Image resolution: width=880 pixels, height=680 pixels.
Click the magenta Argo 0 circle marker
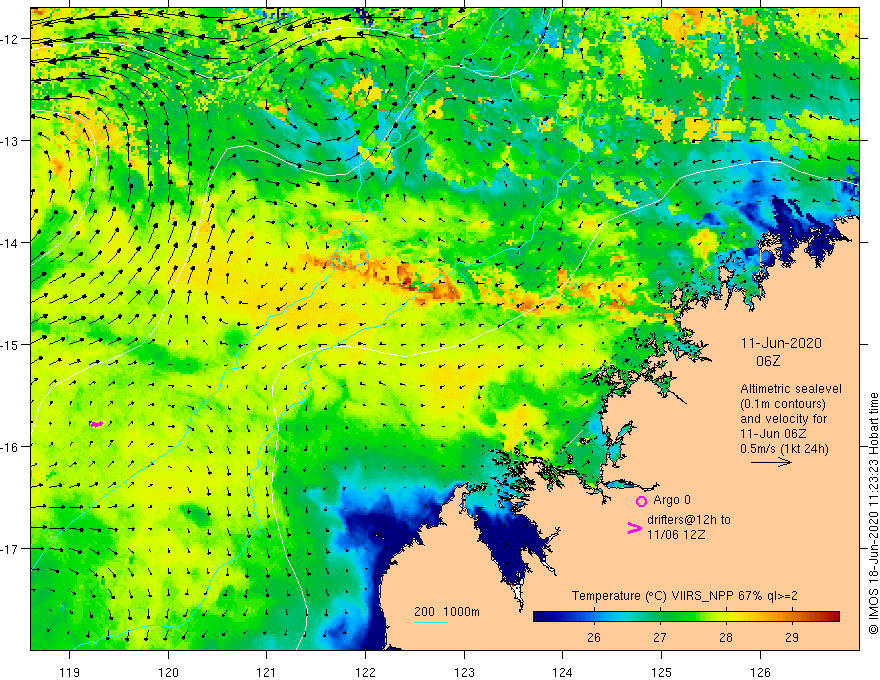point(641,501)
